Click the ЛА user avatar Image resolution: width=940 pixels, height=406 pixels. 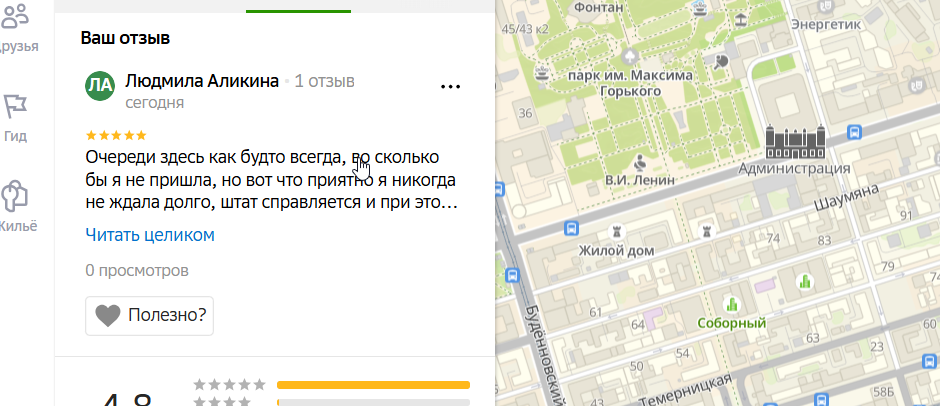coord(100,86)
